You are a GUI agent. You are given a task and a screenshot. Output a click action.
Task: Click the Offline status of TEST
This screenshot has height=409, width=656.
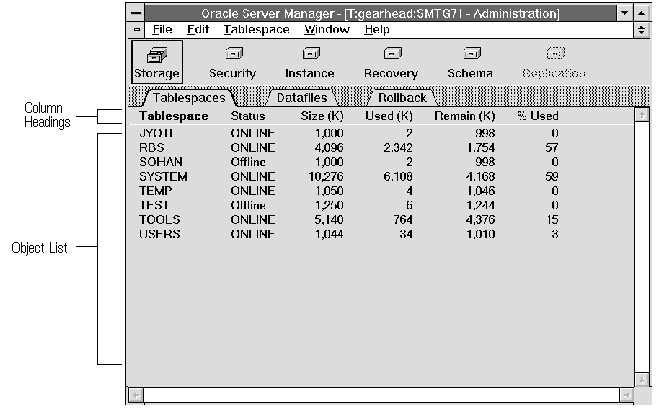pyautogui.click(x=248, y=205)
